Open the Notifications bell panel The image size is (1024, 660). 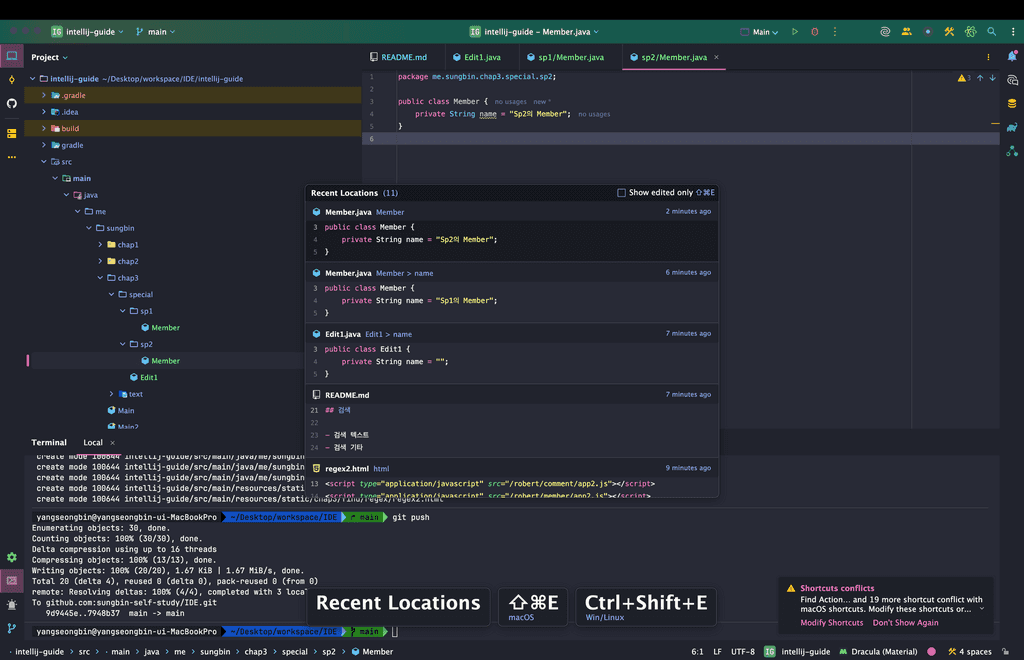pyautogui.click(x=1012, y=56)
